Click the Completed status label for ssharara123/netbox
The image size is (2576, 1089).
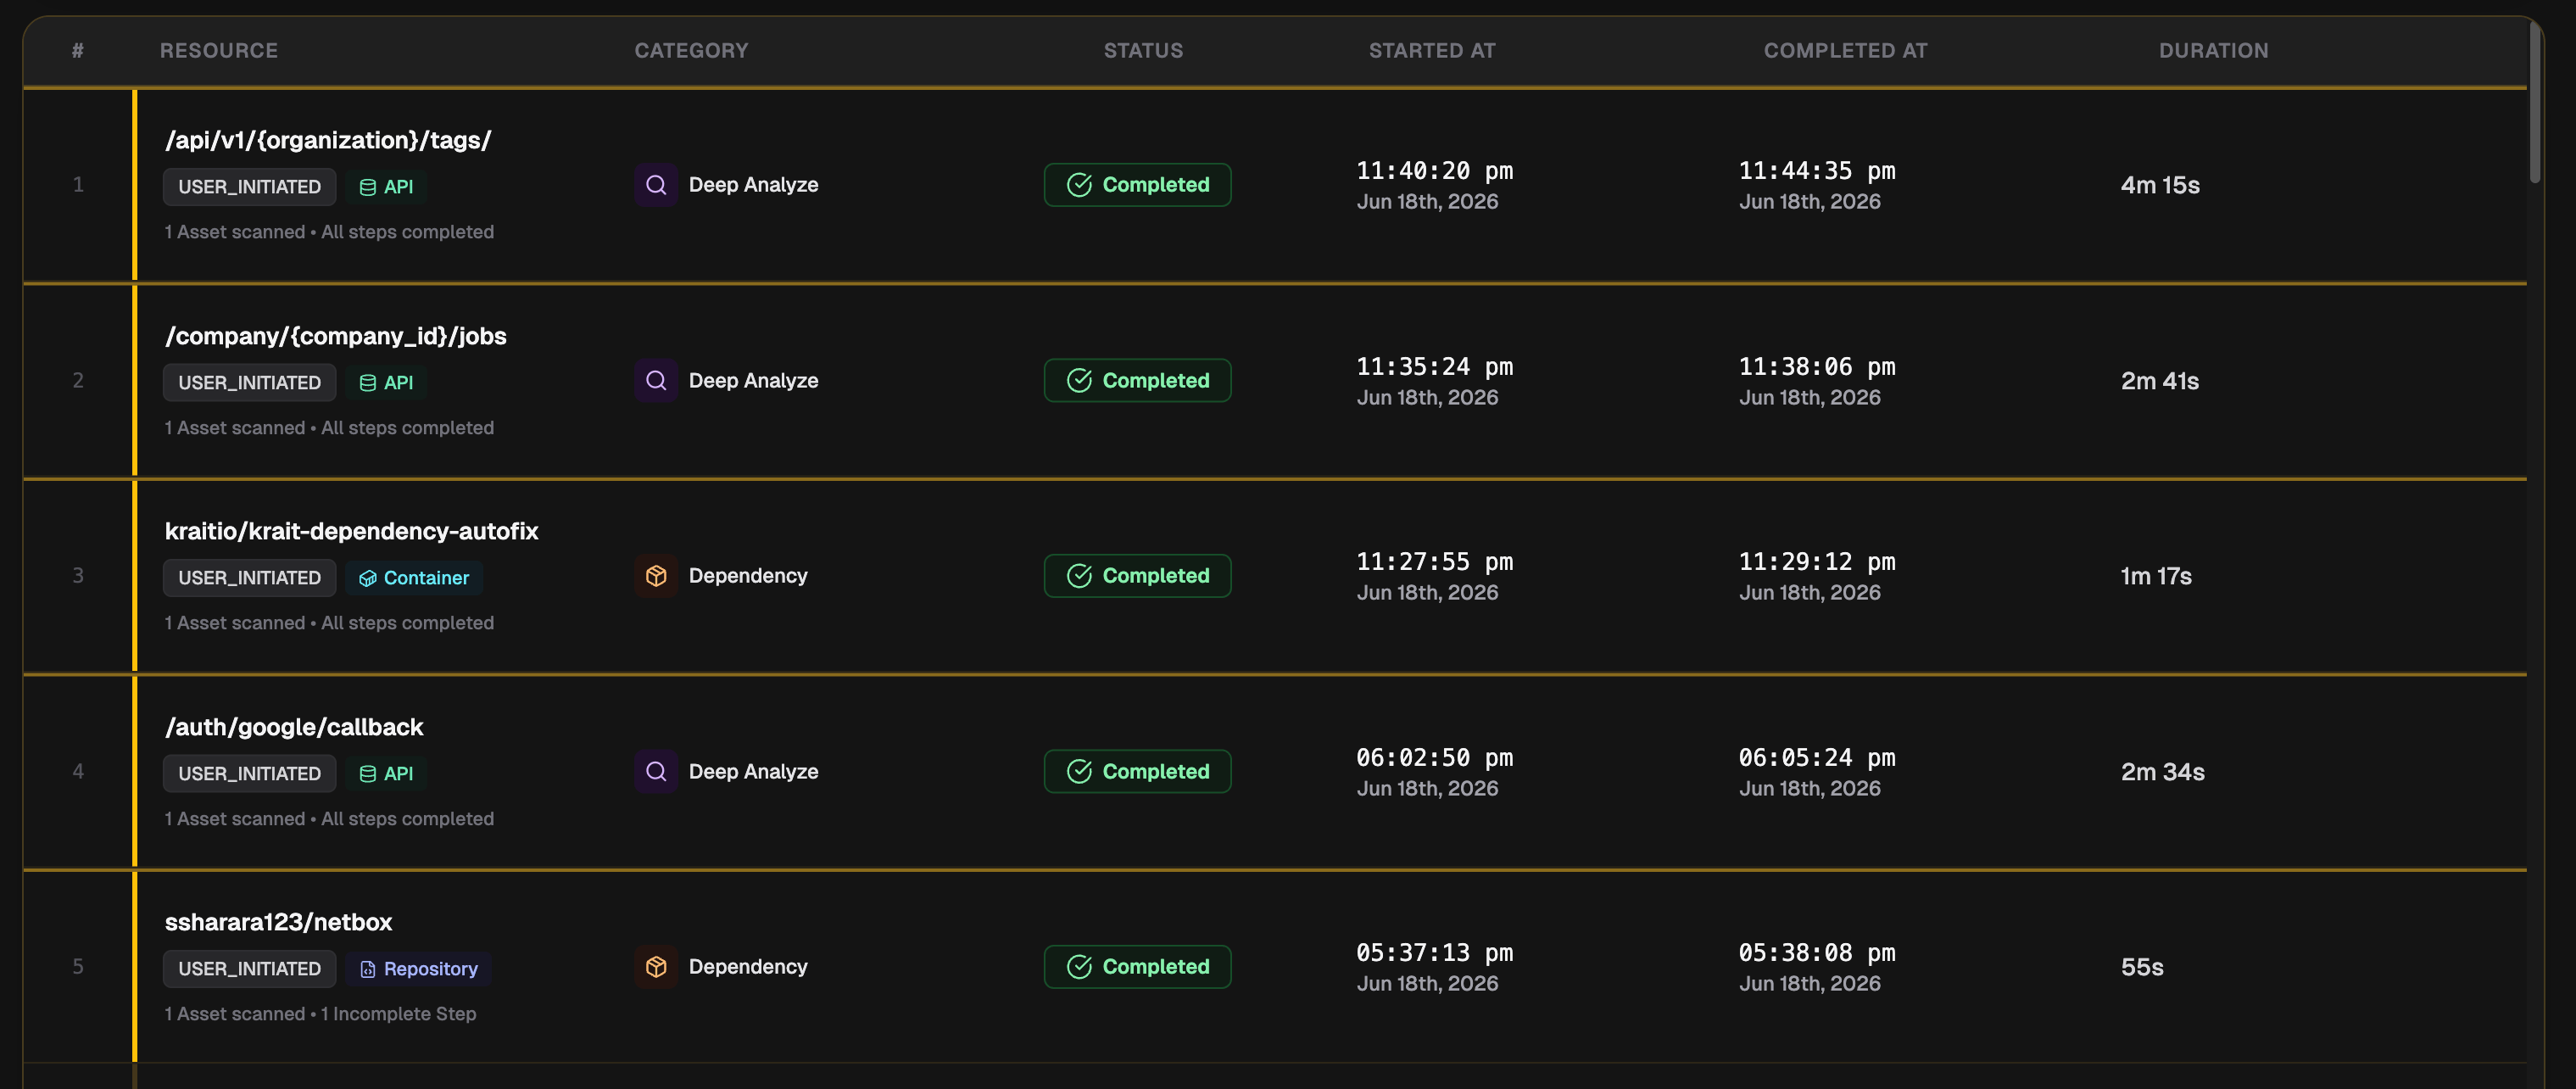pyautogui.click(x=1156, y=967)
